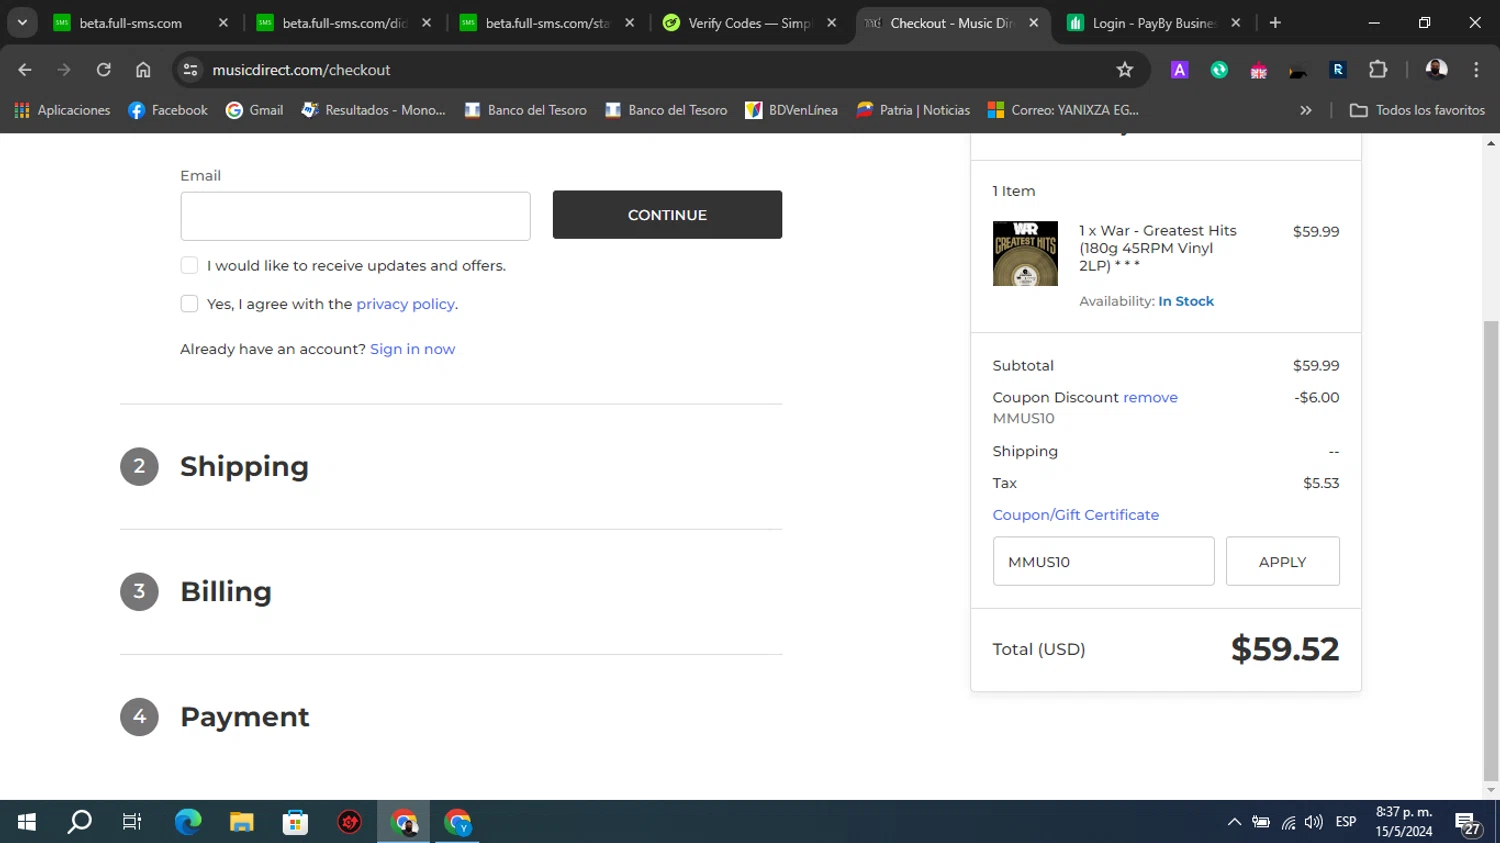Open the green circular extension icon

coord(1219,70)
